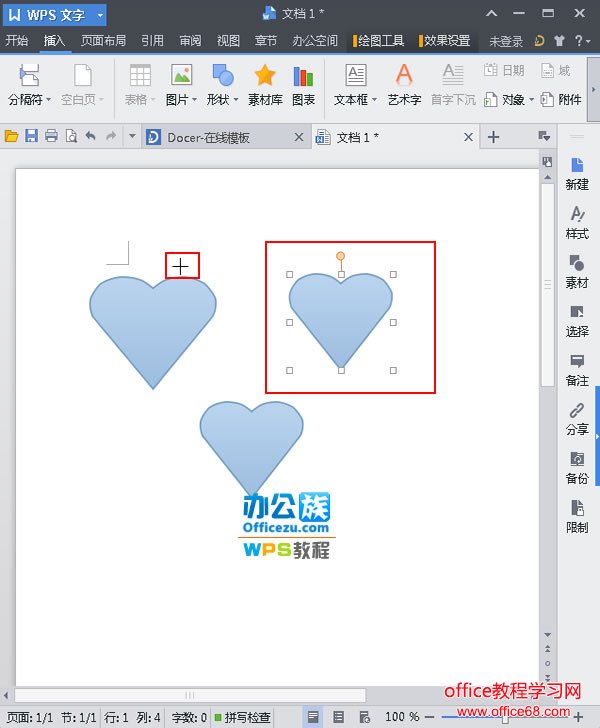The width and height of the screenshot is (600, 728).
Task: Open the 素材库 material library
Action: click(x=265, y=85)
